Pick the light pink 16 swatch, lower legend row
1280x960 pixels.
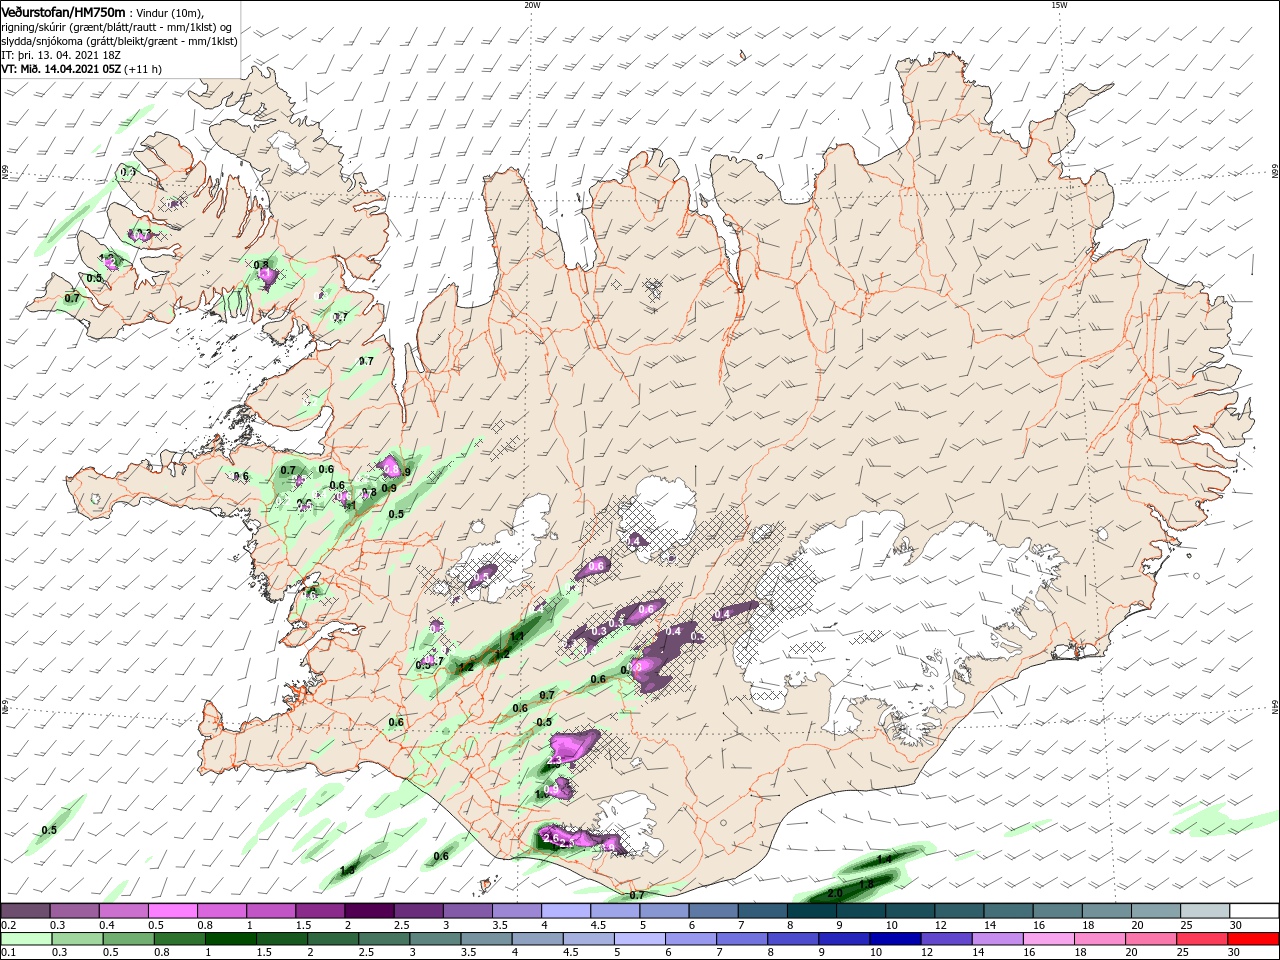[x=1048, y=939]
